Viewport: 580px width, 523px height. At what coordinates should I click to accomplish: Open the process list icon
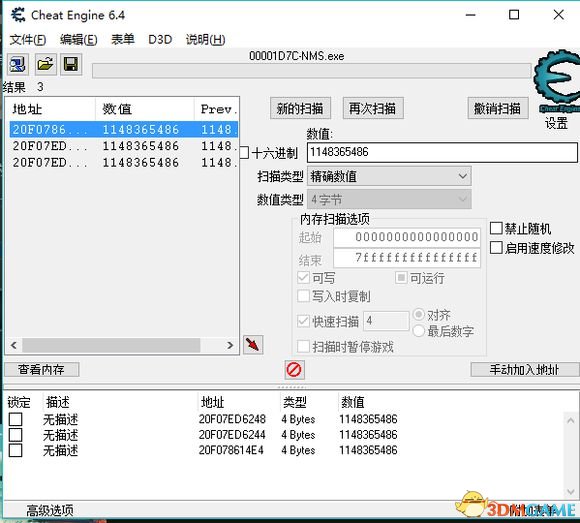point(17,65)
